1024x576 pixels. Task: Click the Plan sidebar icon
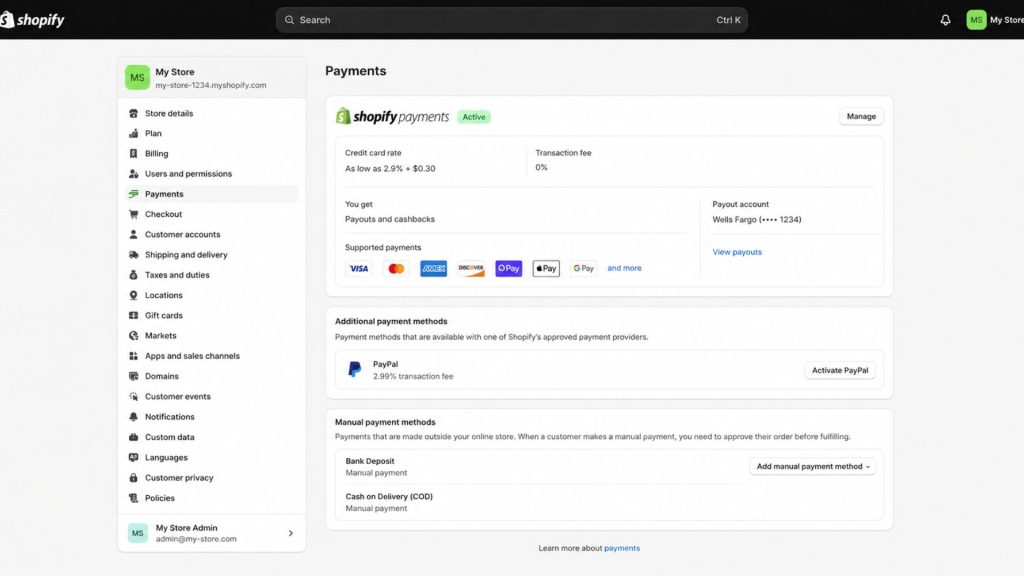tap(133, 133)
